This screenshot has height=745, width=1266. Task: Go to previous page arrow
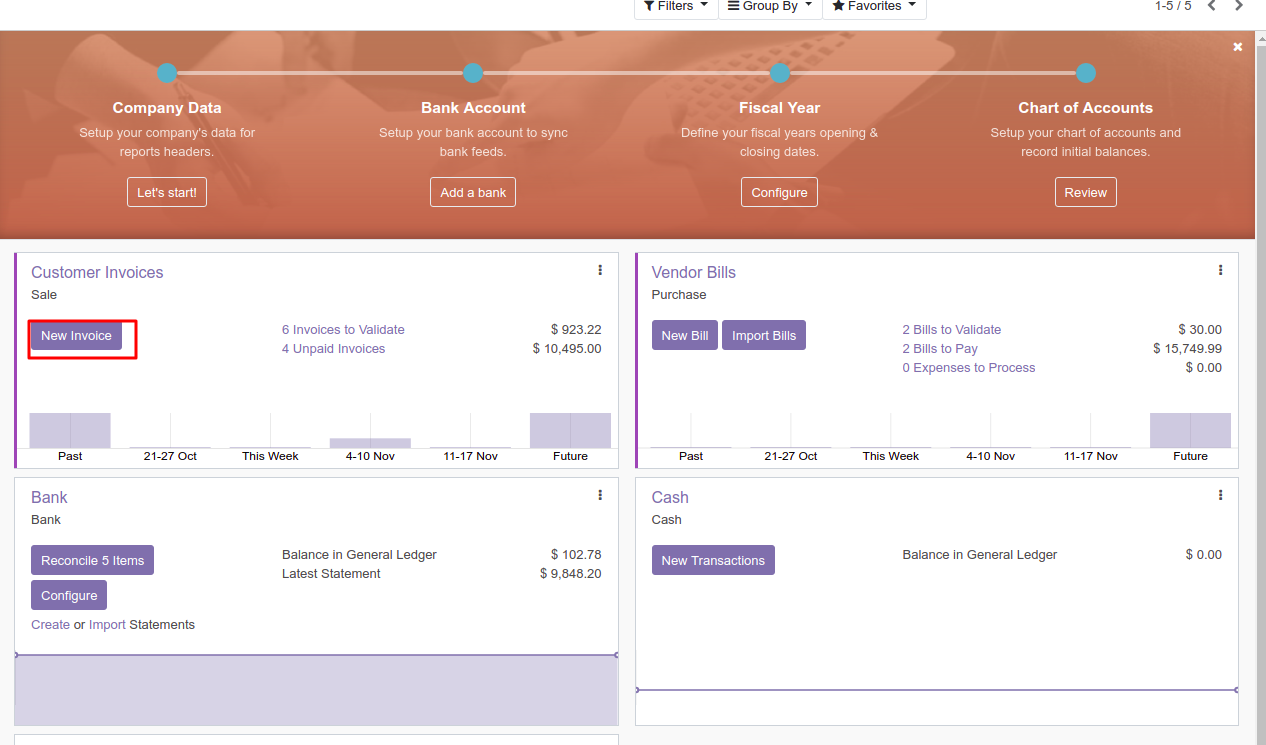(1212, 6)
